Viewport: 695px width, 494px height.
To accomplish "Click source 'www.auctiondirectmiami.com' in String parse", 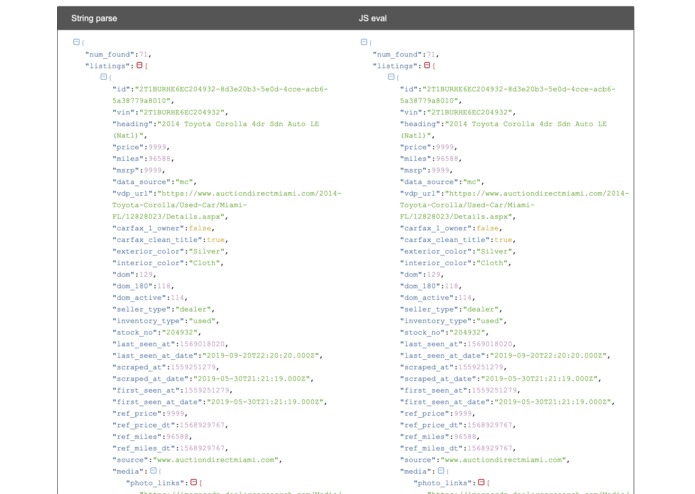I will tap(216, 460).
